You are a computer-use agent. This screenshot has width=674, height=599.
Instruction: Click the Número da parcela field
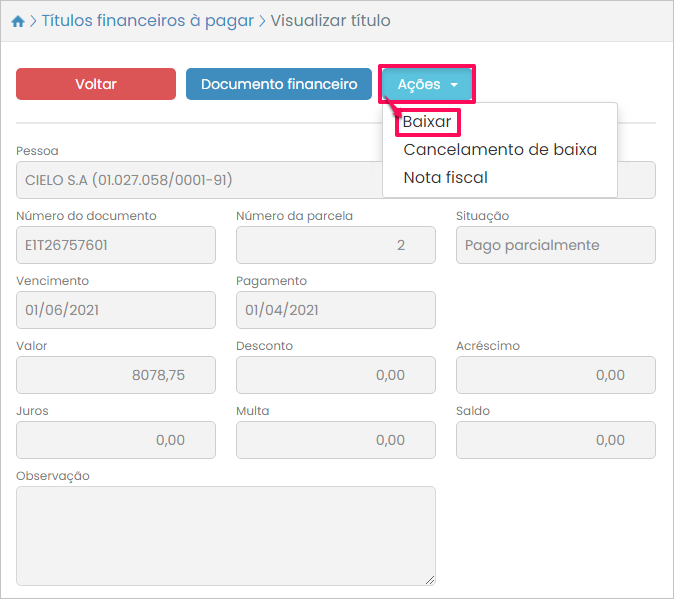pos(335,245)
